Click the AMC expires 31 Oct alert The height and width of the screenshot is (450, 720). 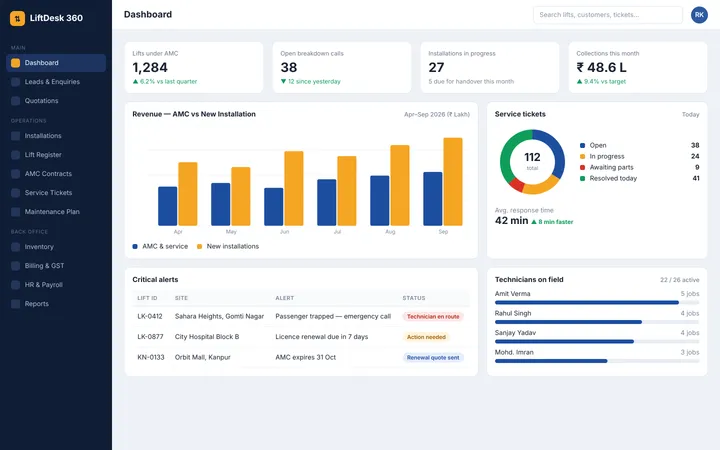point(305,357)
